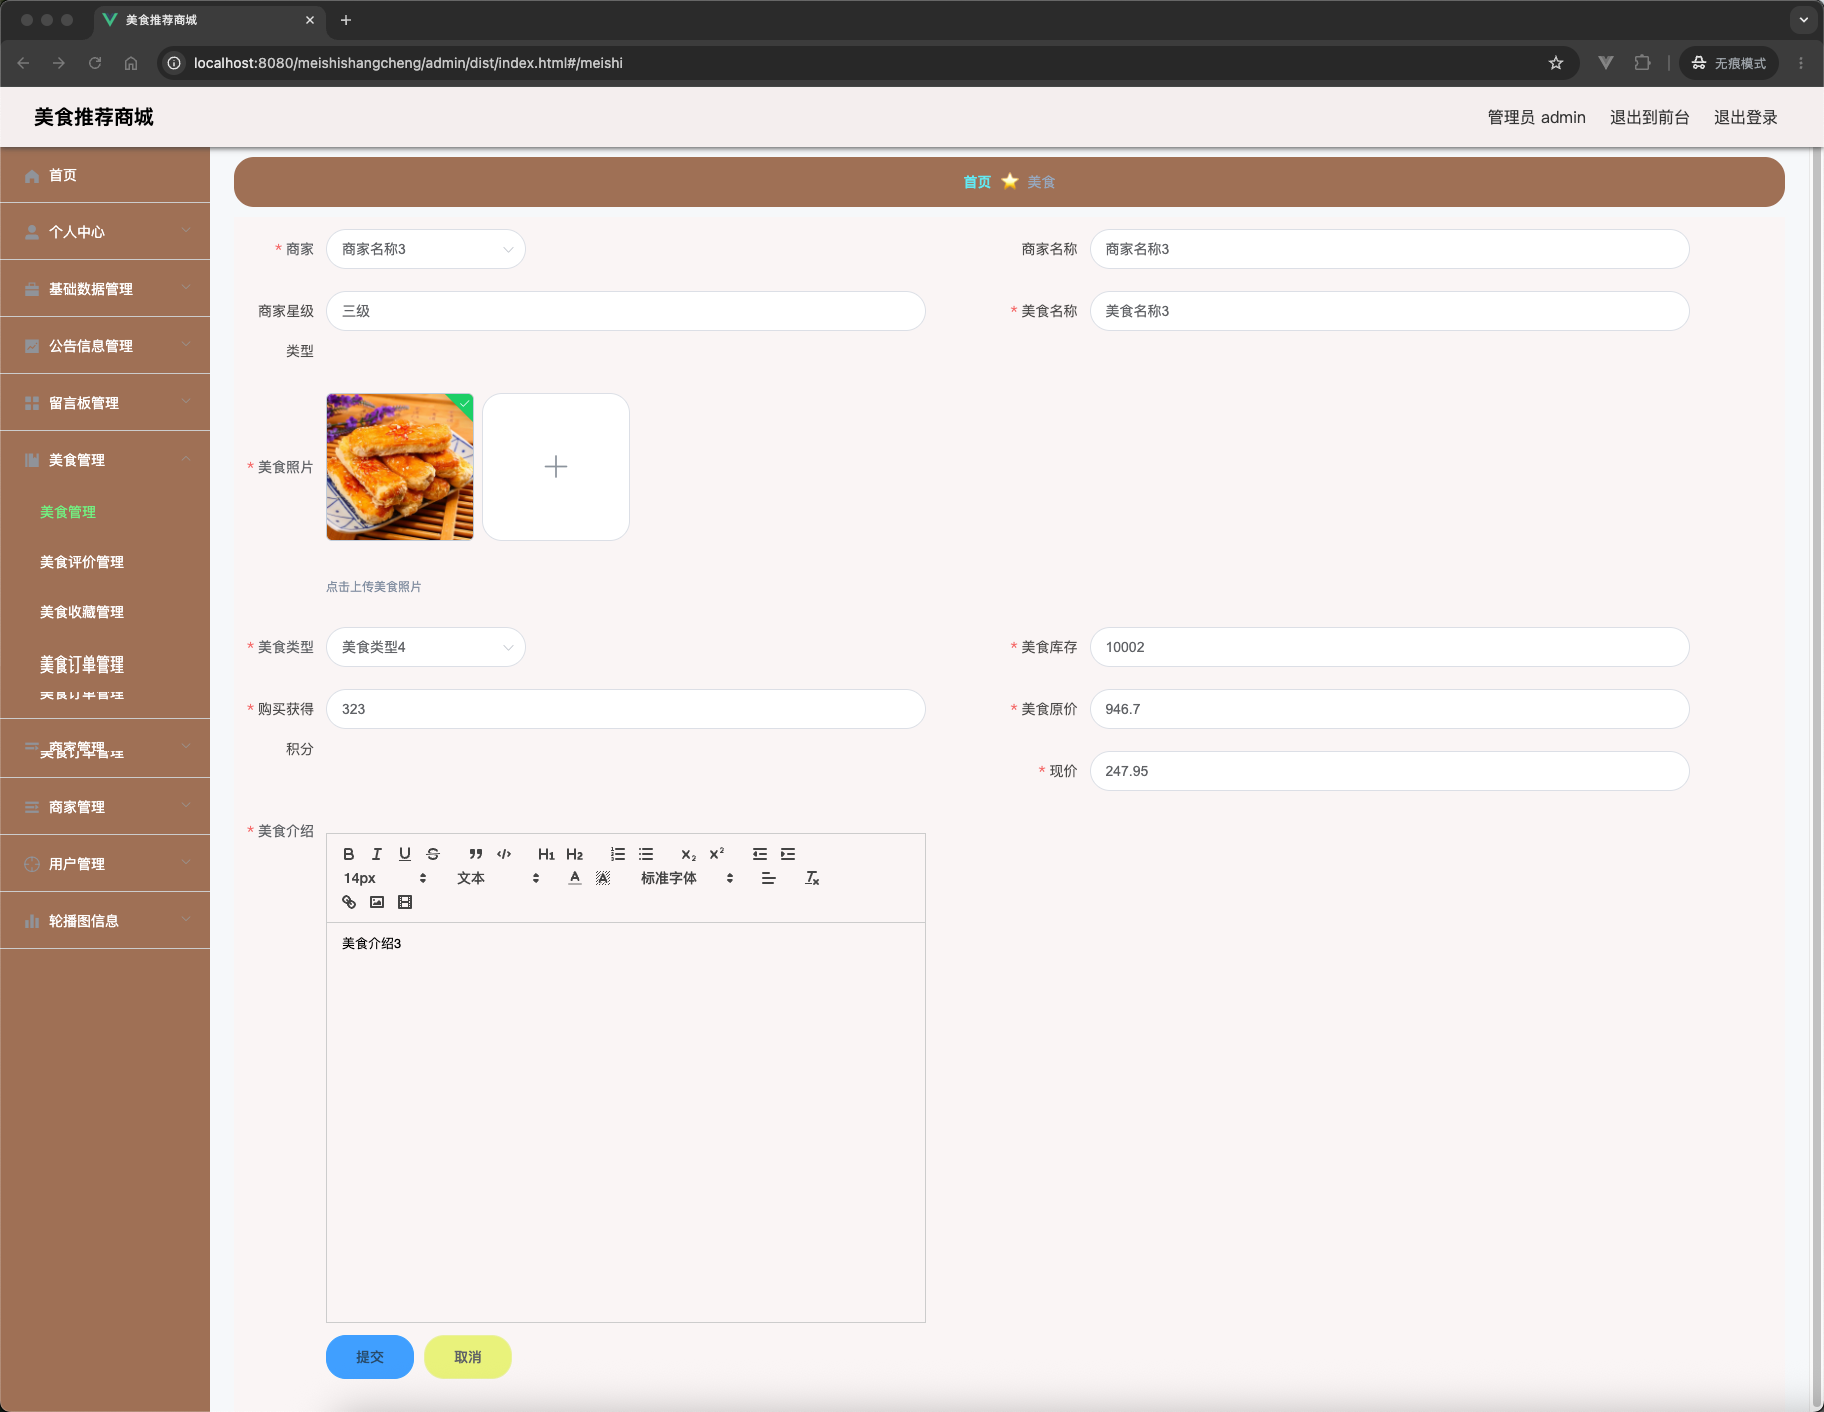This screenshot has width=1824, height=1412.
Task: Click the browser home icon
Action: [x=131, y=63]
